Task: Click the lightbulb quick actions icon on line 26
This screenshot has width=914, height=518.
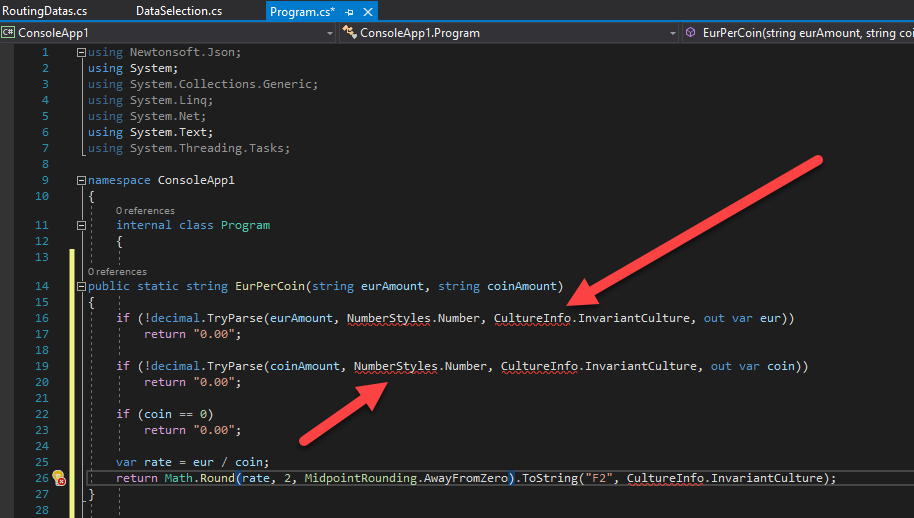Action: [x=59, y=478]
